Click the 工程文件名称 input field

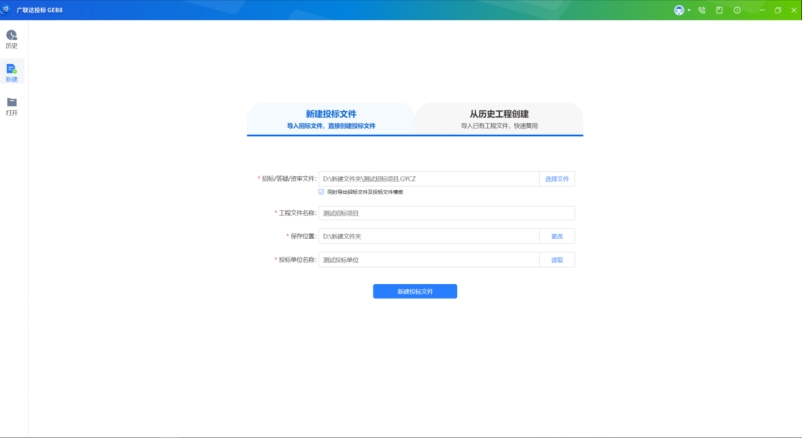pyautogui.click(x=445, y=213)
